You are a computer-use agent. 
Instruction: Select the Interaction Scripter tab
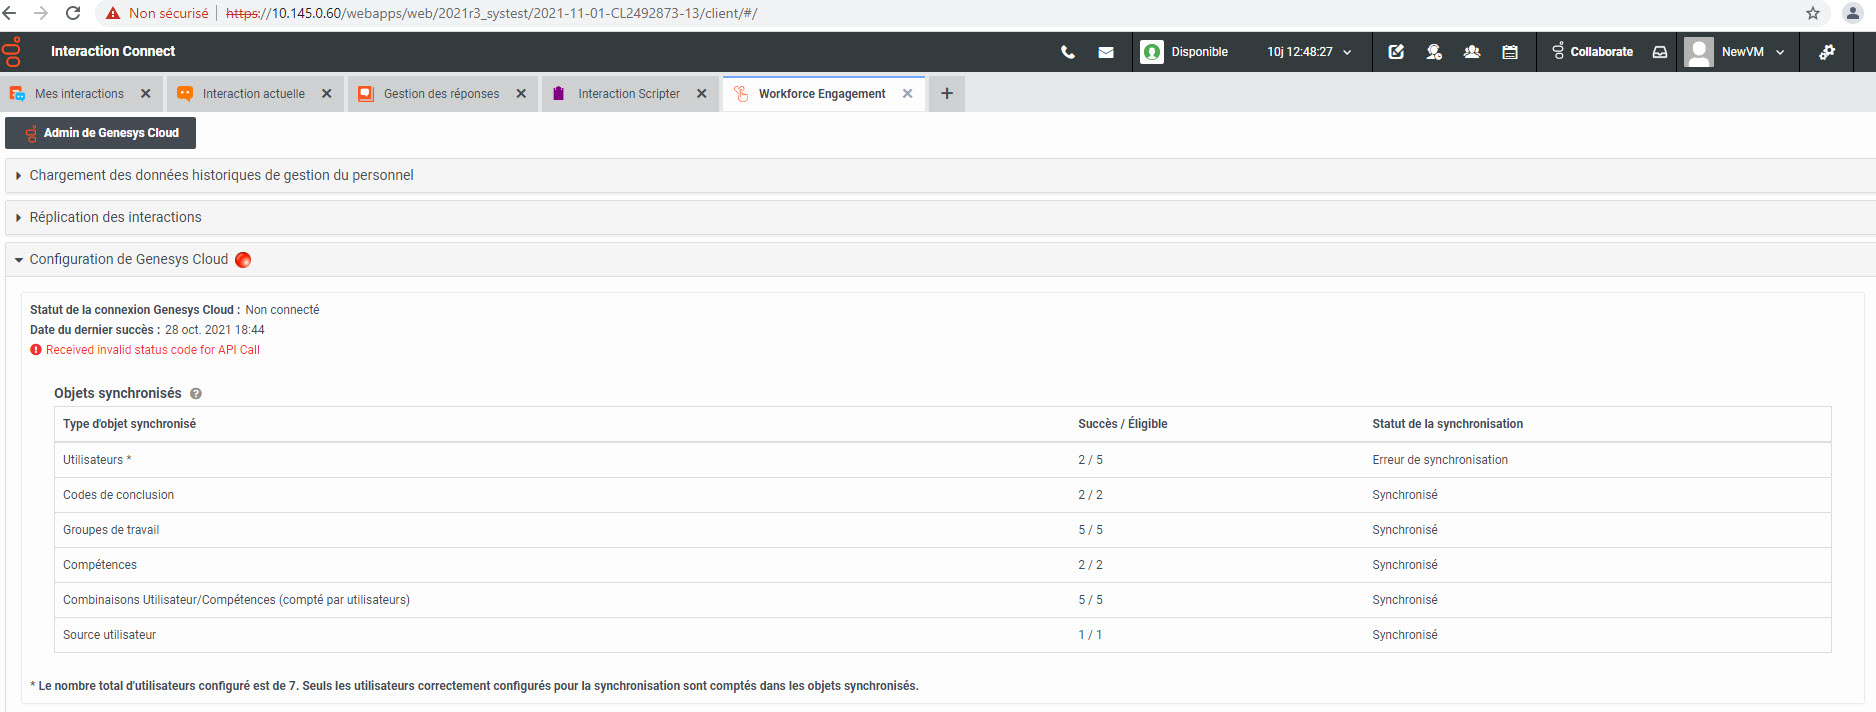pyautogui.click(x=628, y=94)
